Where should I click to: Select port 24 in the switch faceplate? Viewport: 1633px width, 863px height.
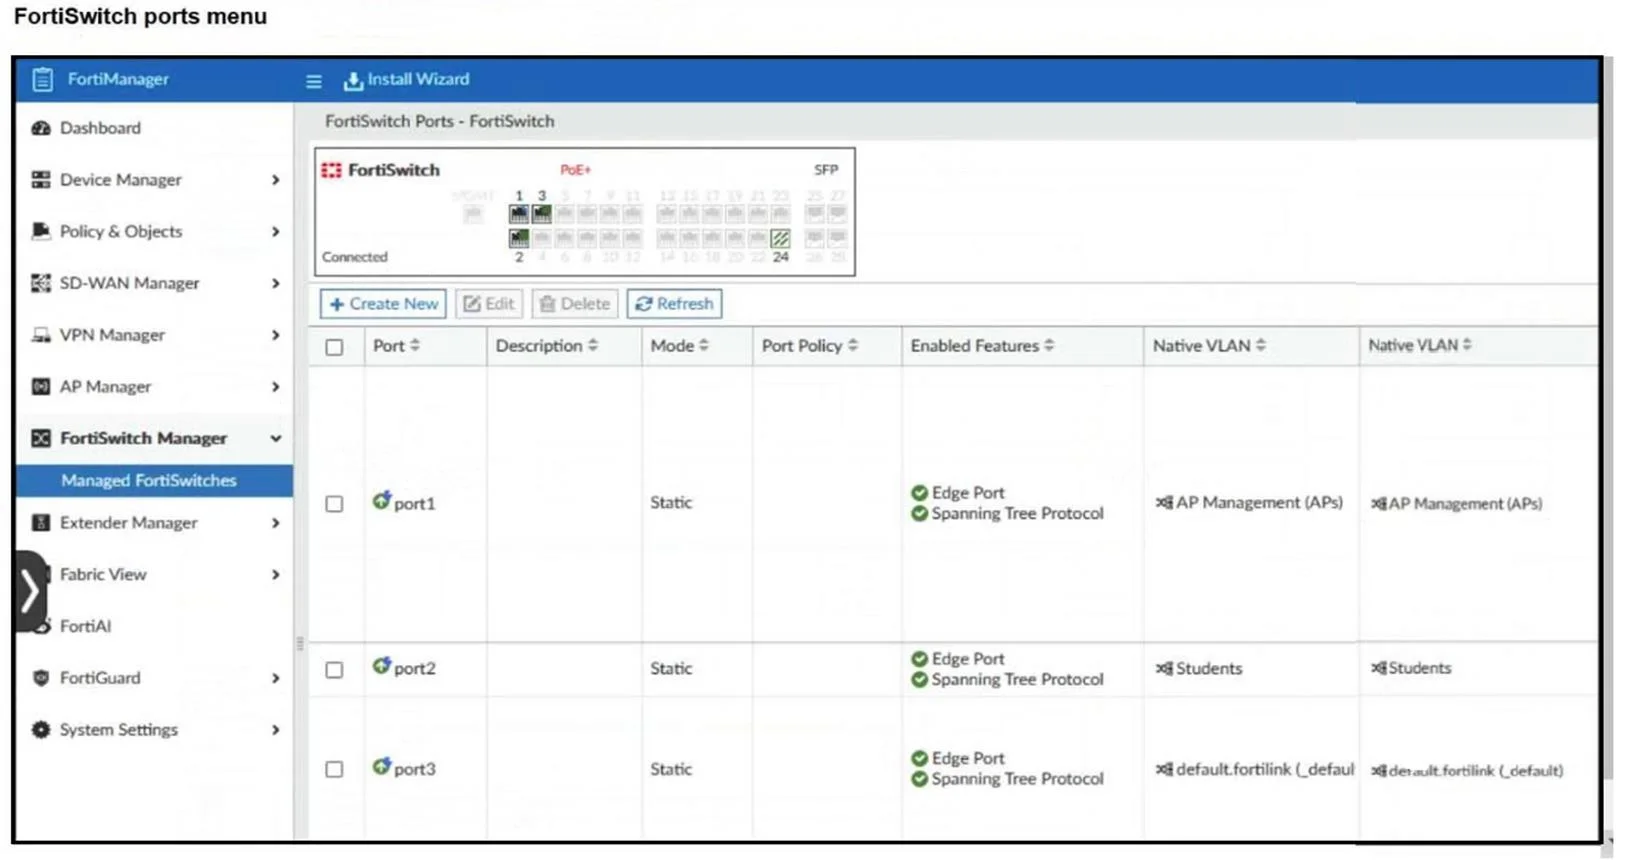[780, 238]
